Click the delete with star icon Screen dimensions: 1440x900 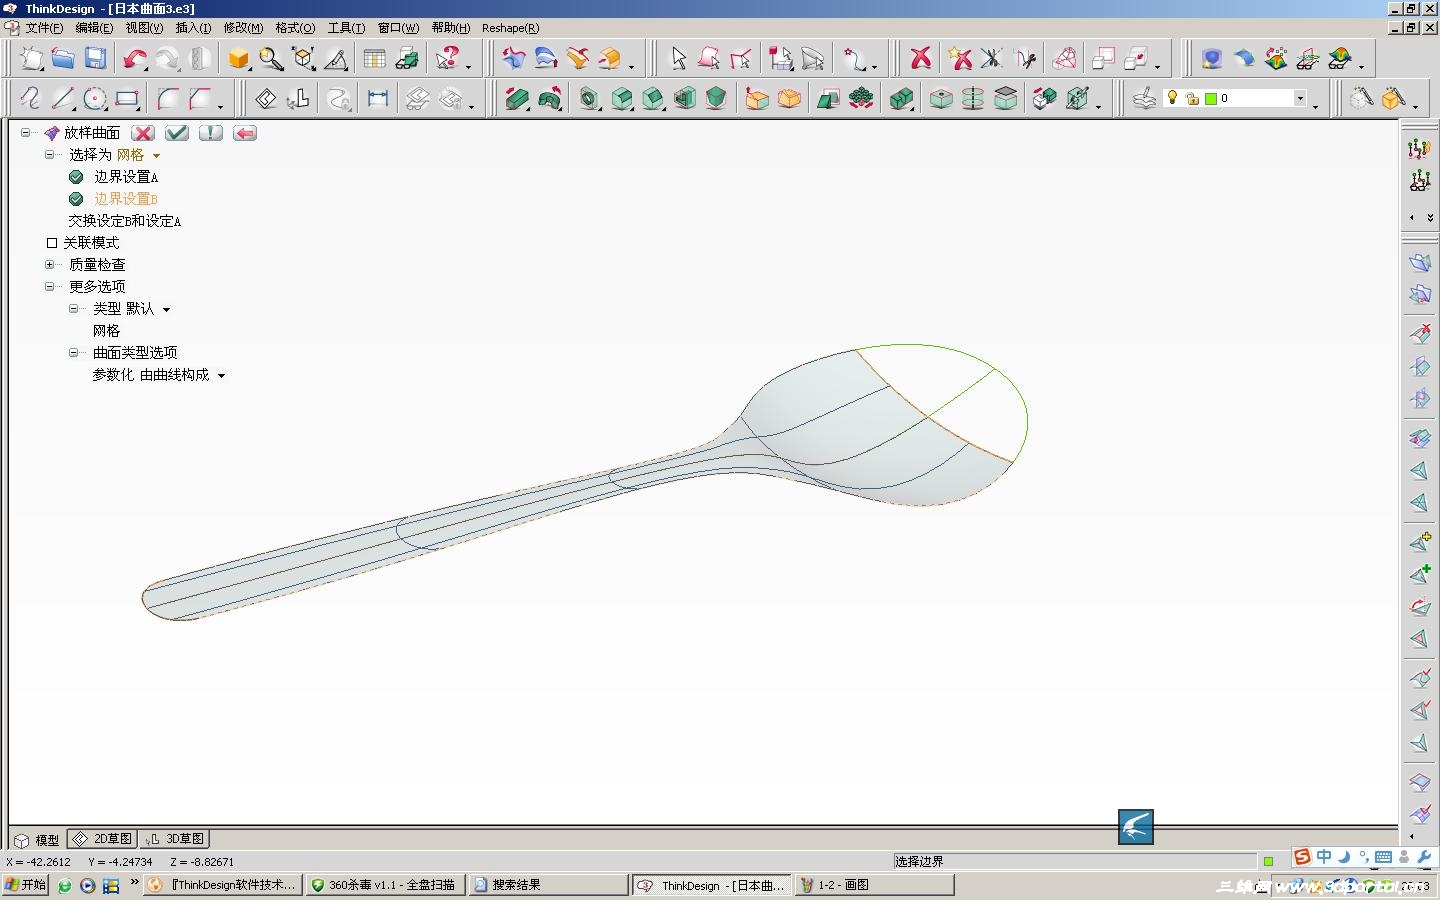[960, 59]
